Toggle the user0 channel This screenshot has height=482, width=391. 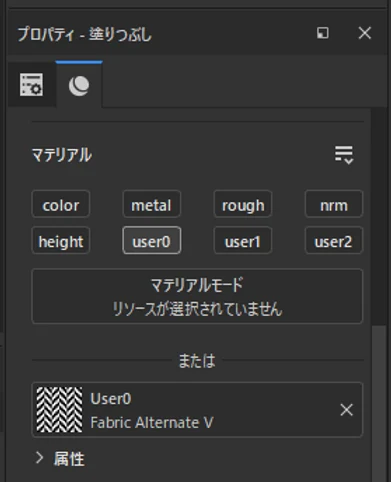click(x=152, y=241)
